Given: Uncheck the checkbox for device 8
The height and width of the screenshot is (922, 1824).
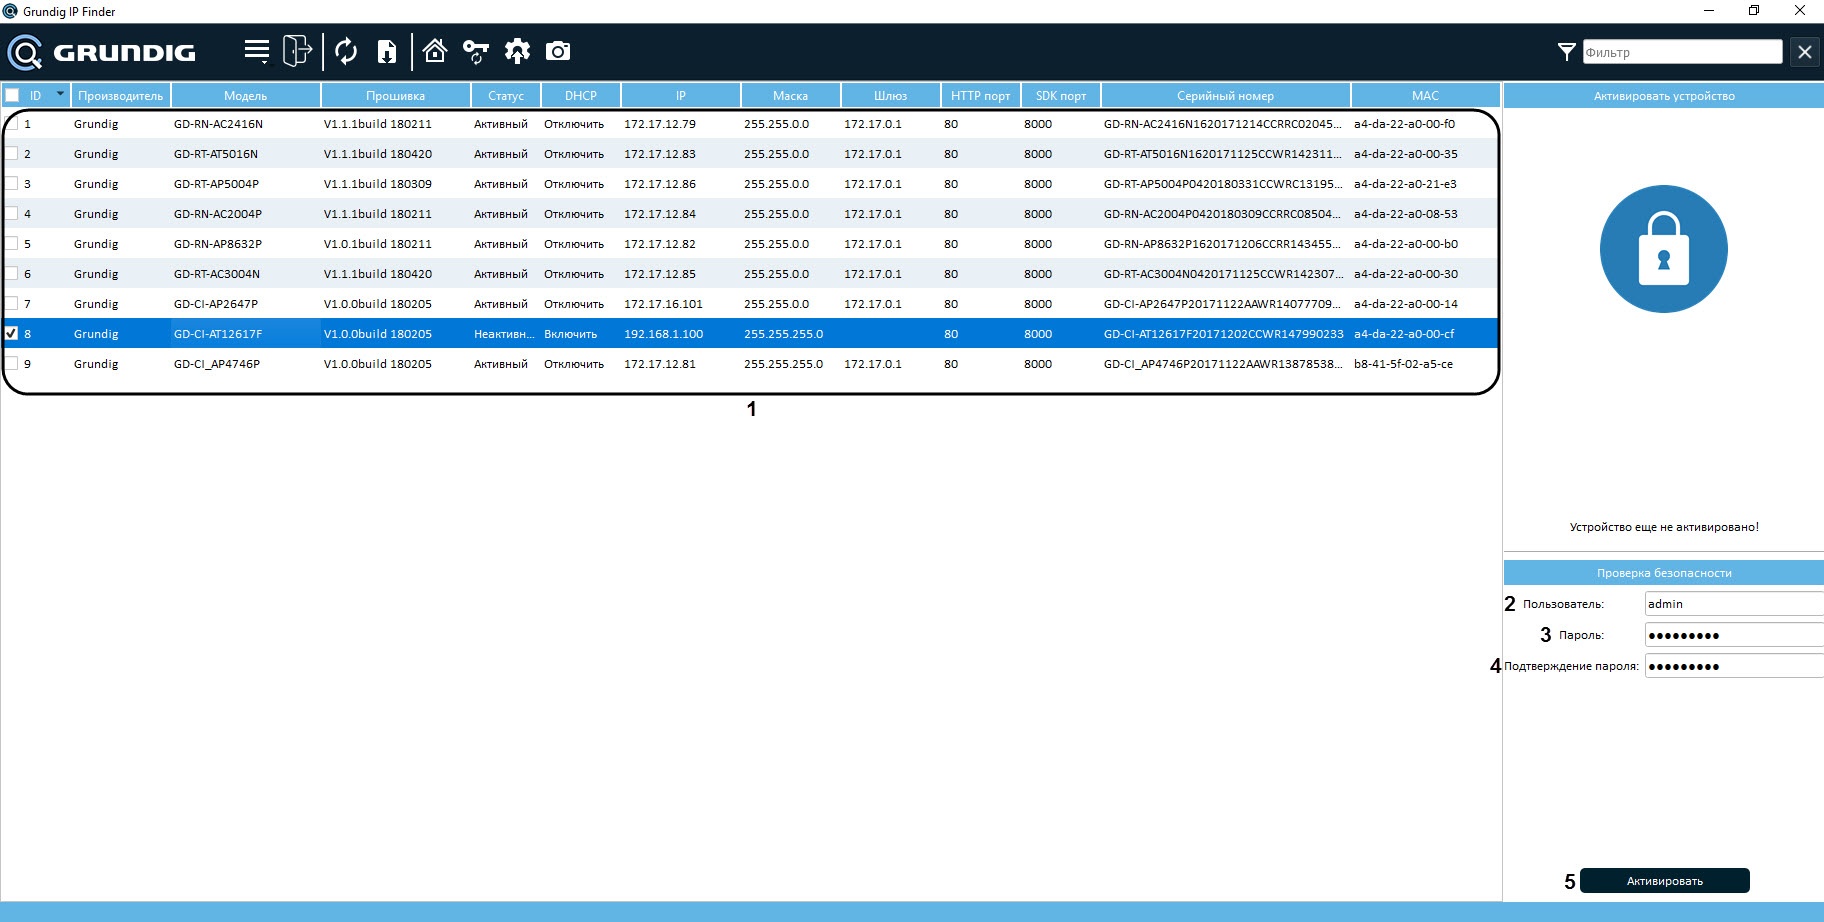Looking at the screenshot, I should pyautogui.click(x=12, y=333).
